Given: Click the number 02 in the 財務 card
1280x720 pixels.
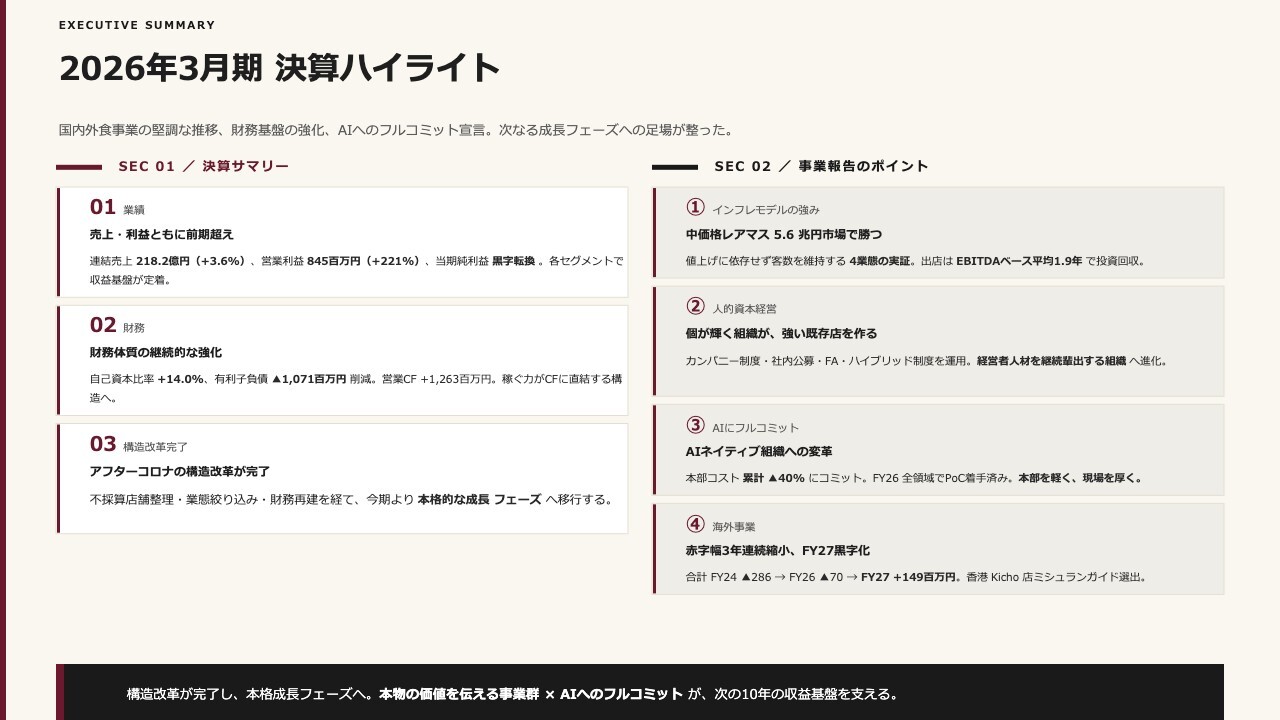Looking at the screenshot, I should (x=103, y=325).
